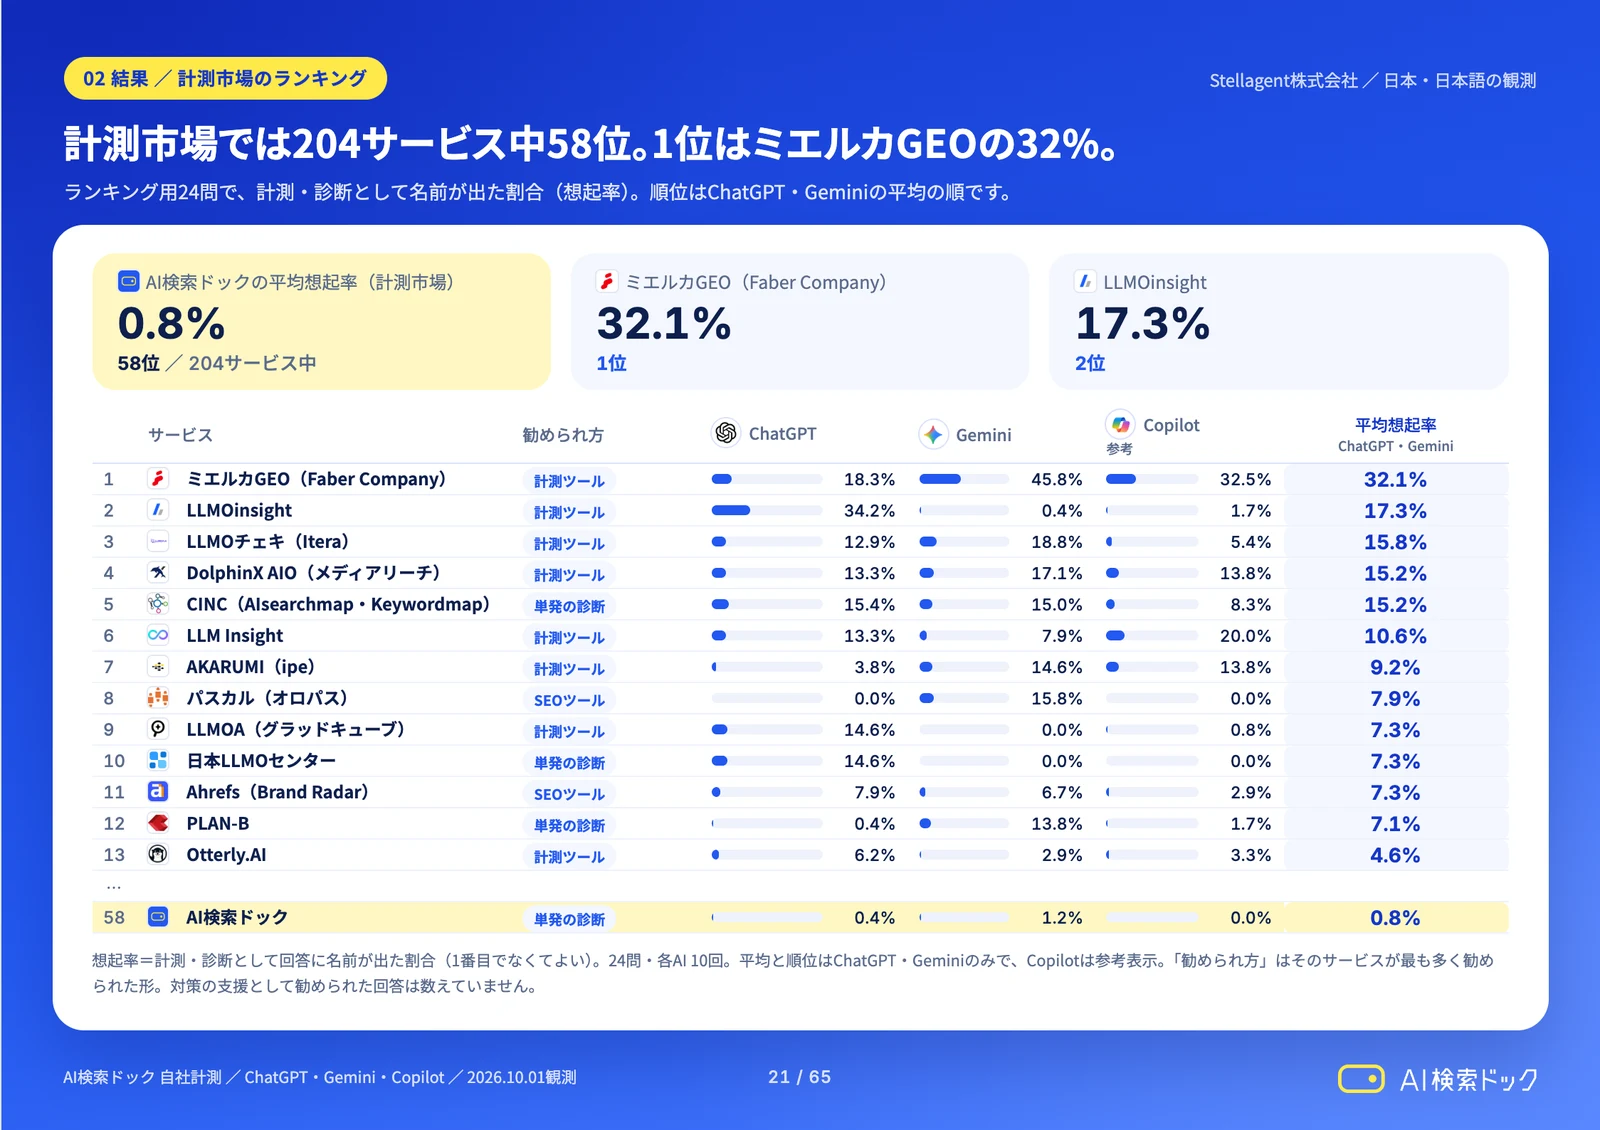The image size is (1600, 1130).
Task: Click the AI検索ドック footer logo icon
Action: [1361, 1079]
